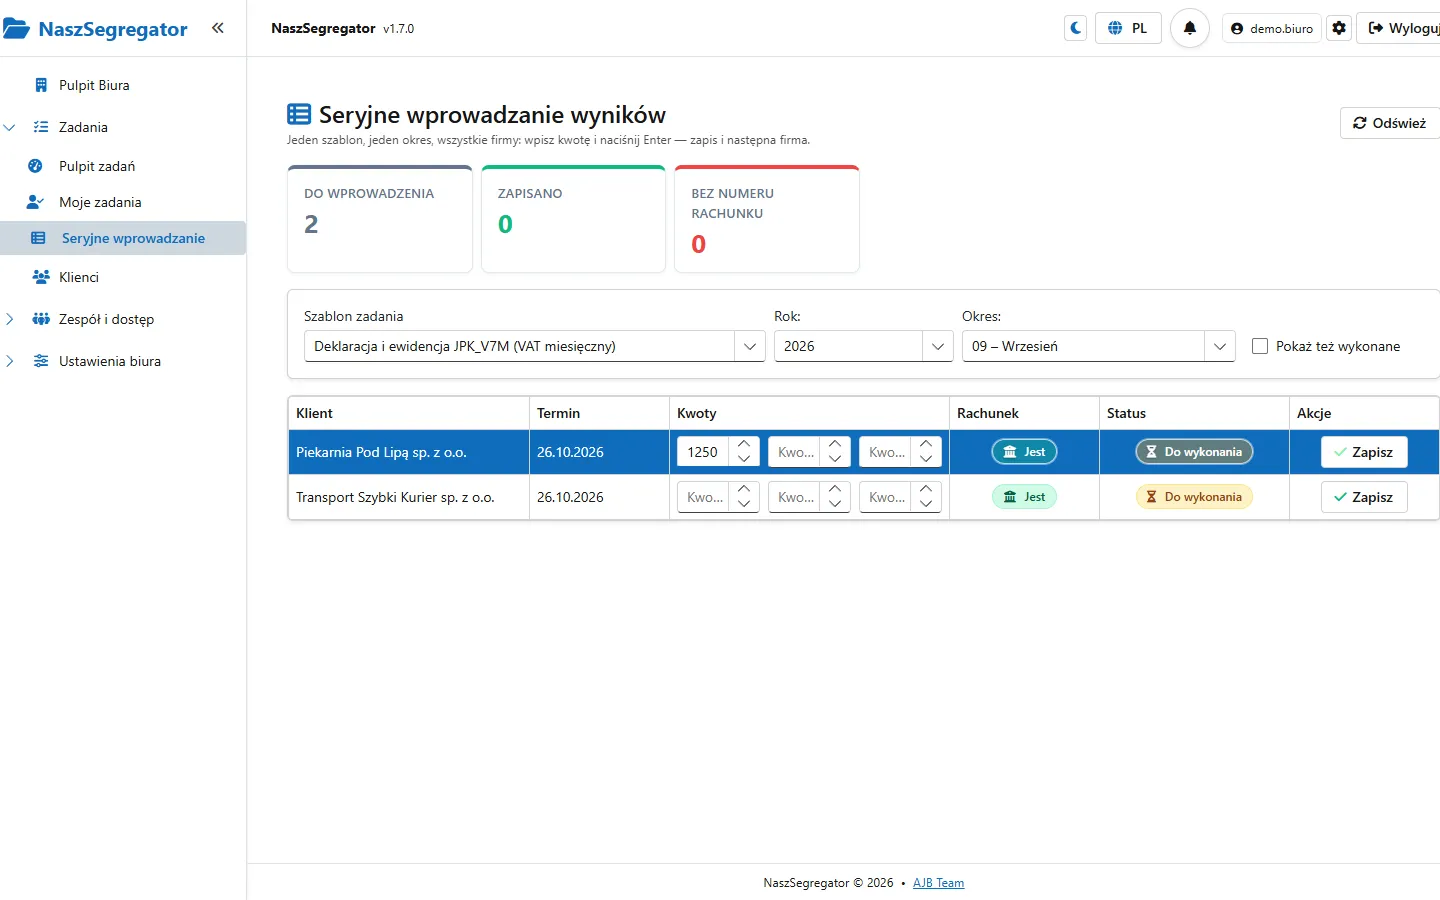Save the Transport Szybki Kurier row with Zapisz

(x=1364, y=497)
